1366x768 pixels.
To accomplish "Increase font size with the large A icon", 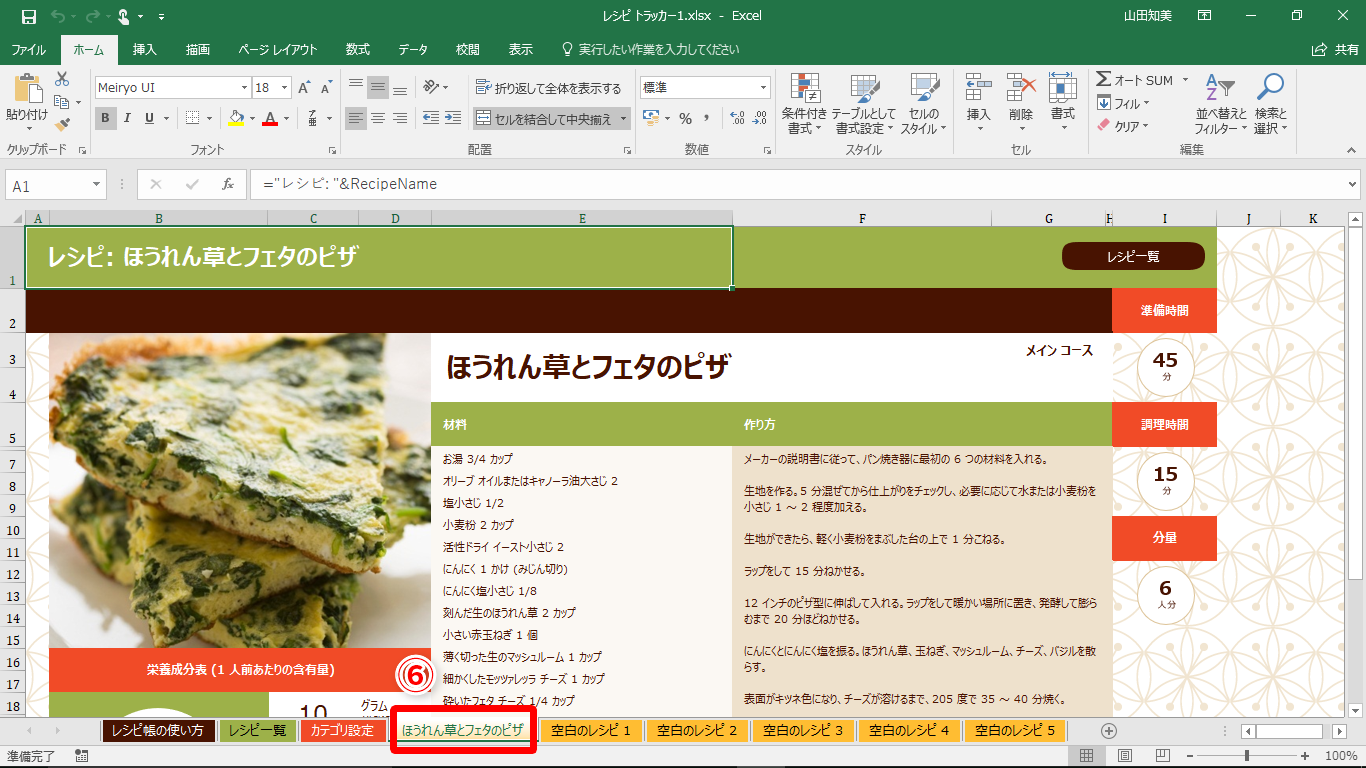I will (x=305, y=88).
